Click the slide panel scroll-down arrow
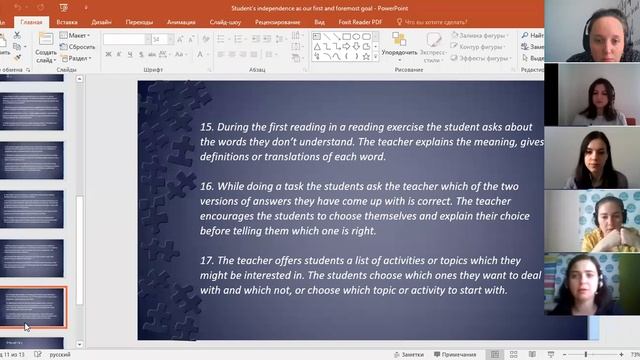640x360 pixels. click(x=80, y=344)
